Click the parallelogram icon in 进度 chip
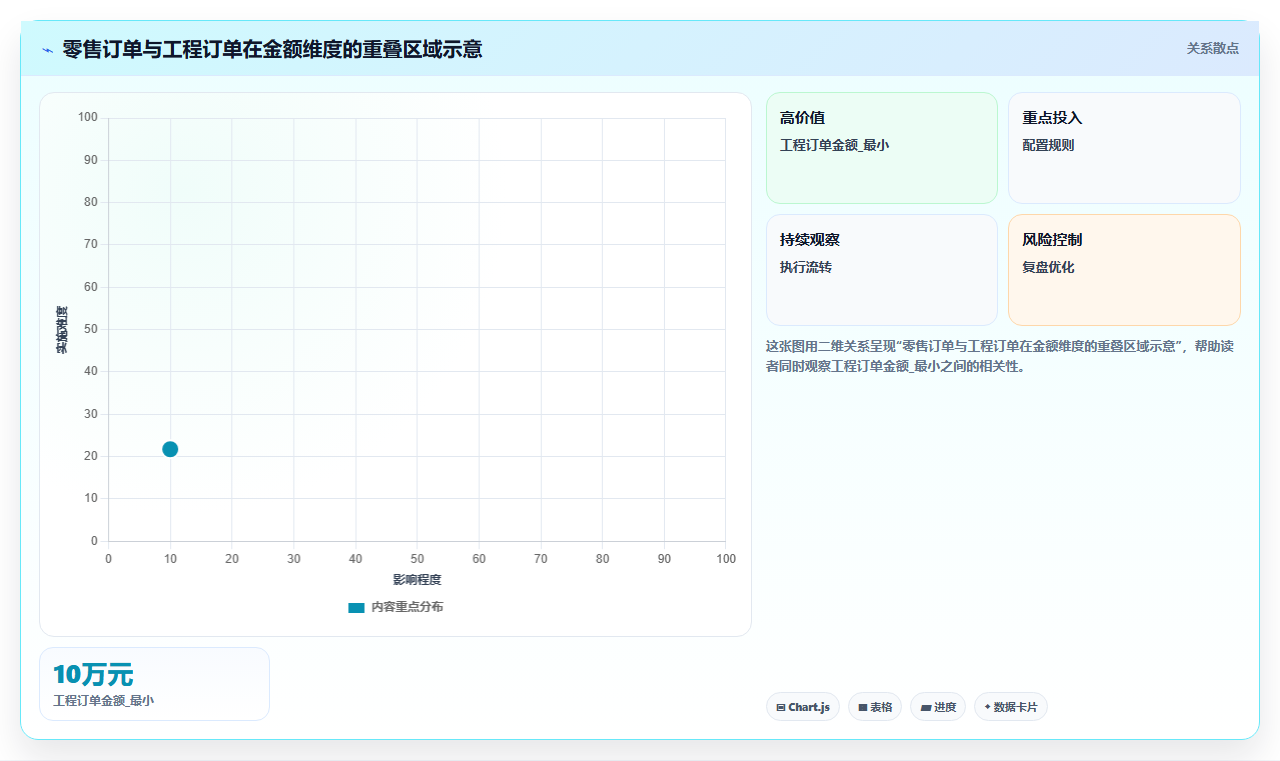Screen dimensions: 1280x761 point(925,707)
